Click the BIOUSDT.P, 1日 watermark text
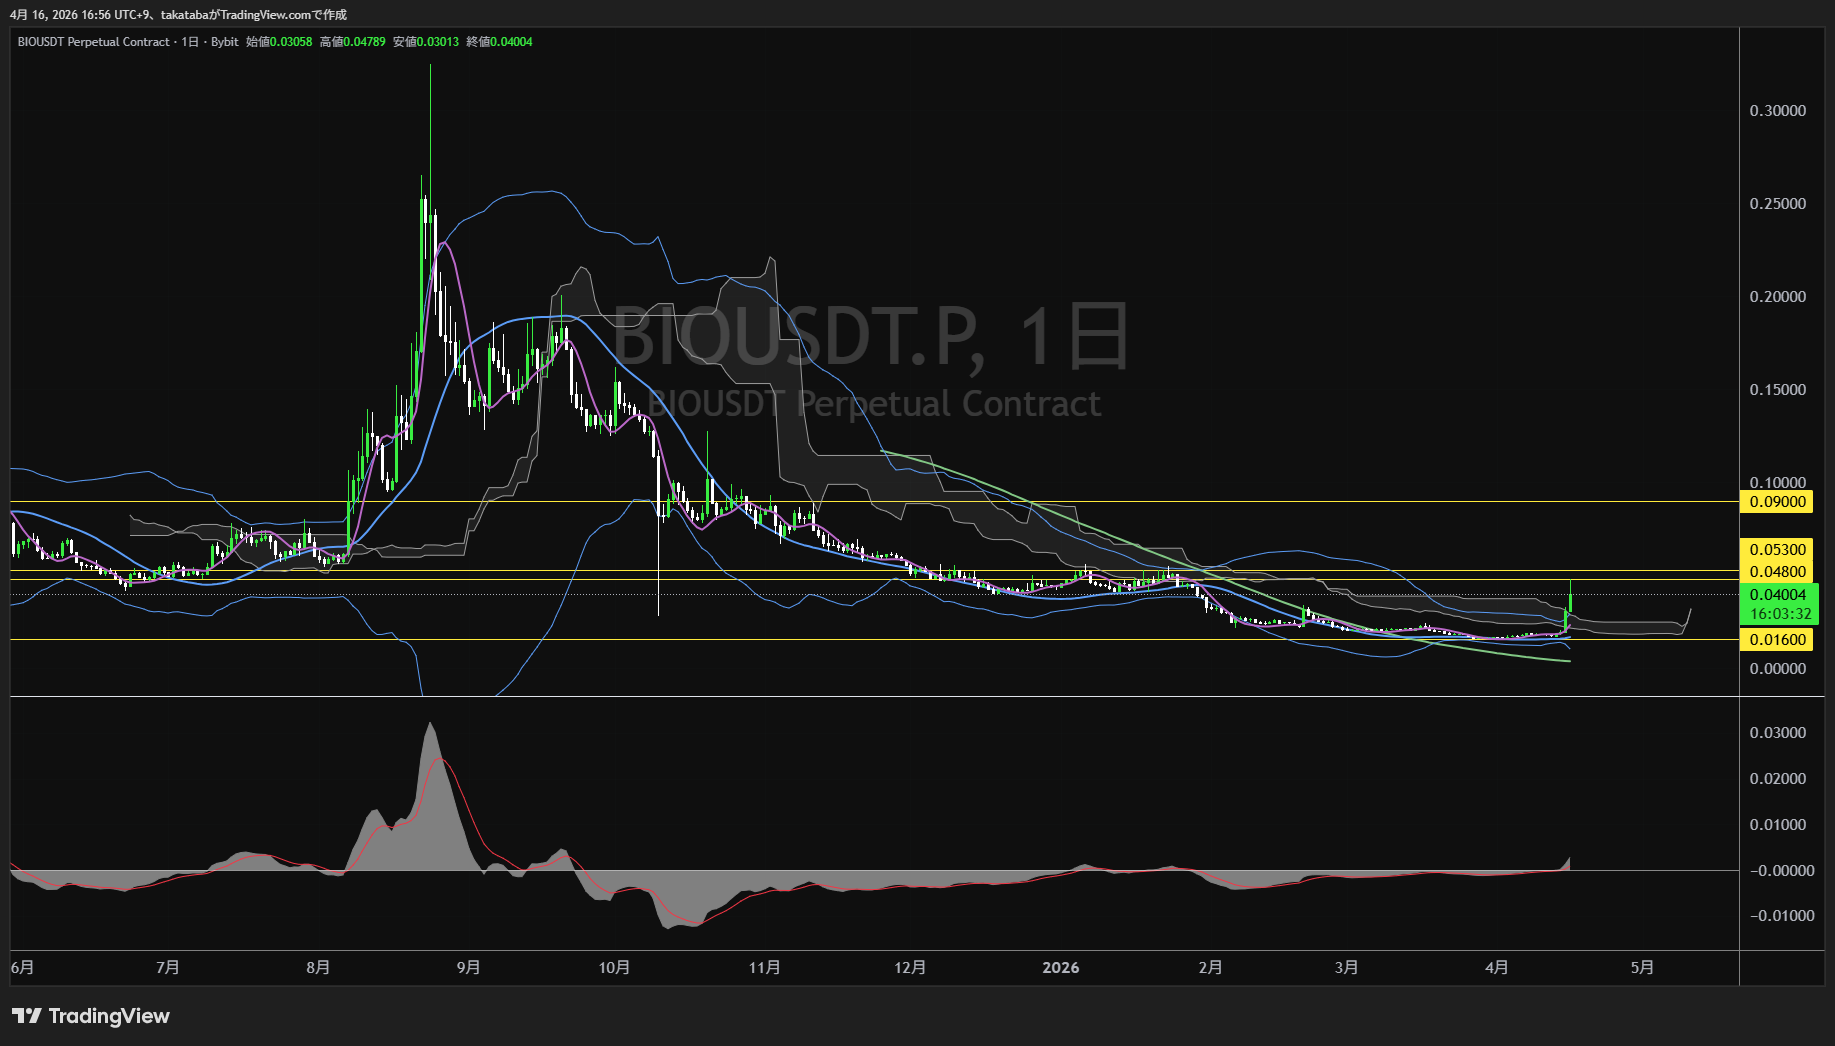 tap(870, 336)
